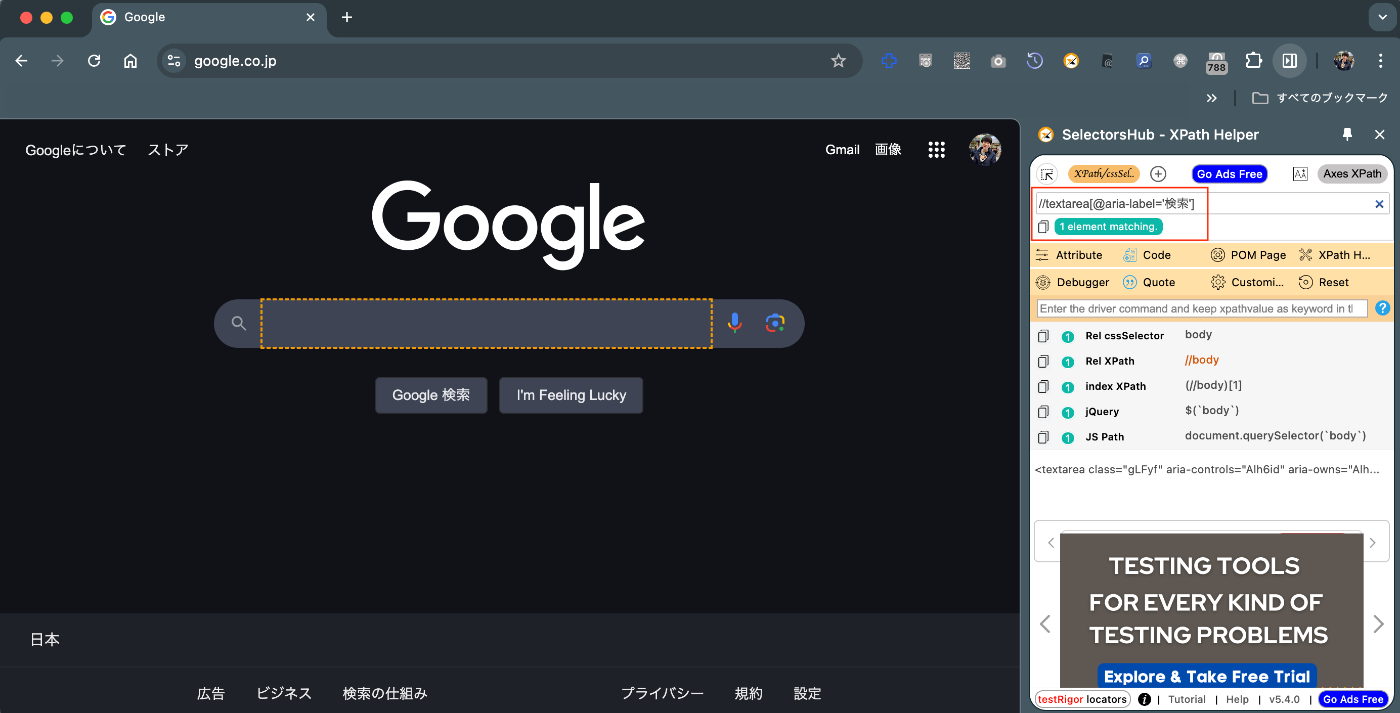
Task: Open Google Lens image search icon
Action: point(775,323)
